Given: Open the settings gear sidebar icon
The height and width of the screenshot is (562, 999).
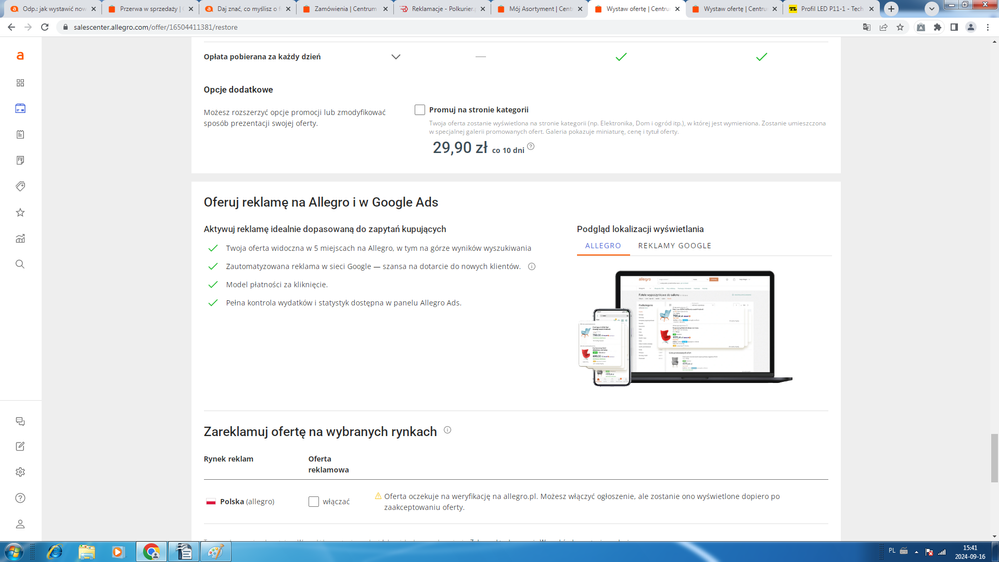Looking at the screenshot, I should [20, 472].
